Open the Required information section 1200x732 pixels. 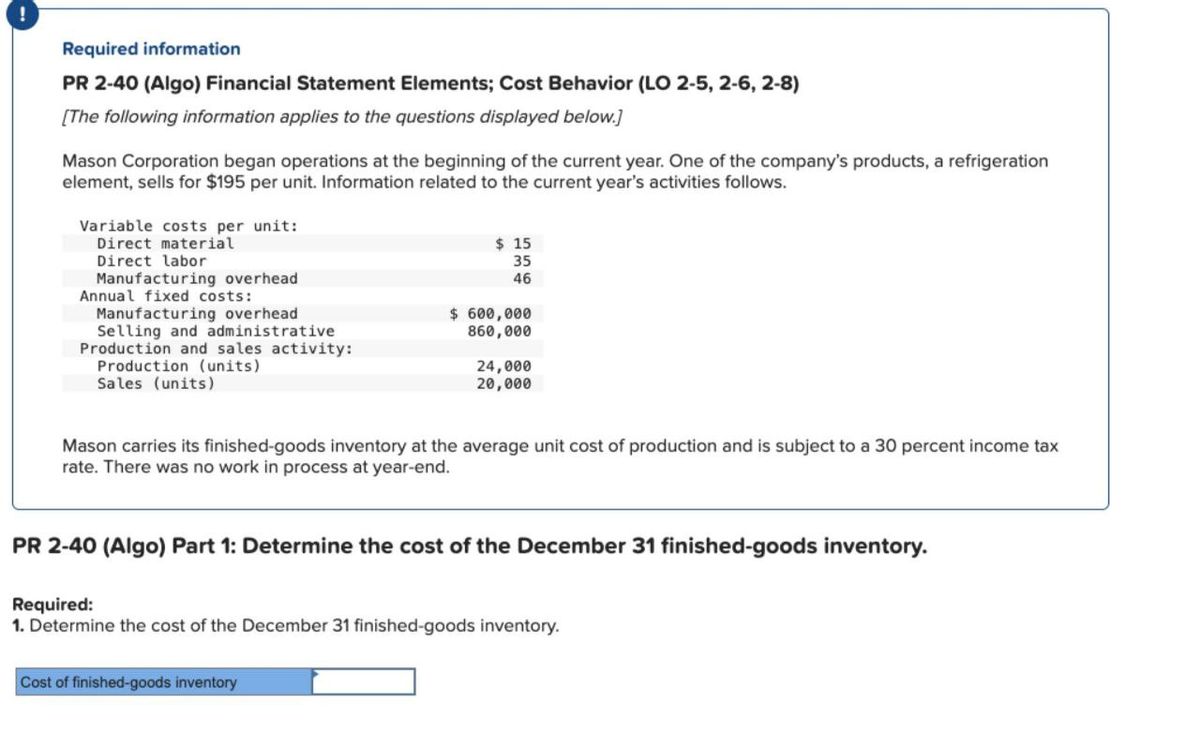[150, 48]
